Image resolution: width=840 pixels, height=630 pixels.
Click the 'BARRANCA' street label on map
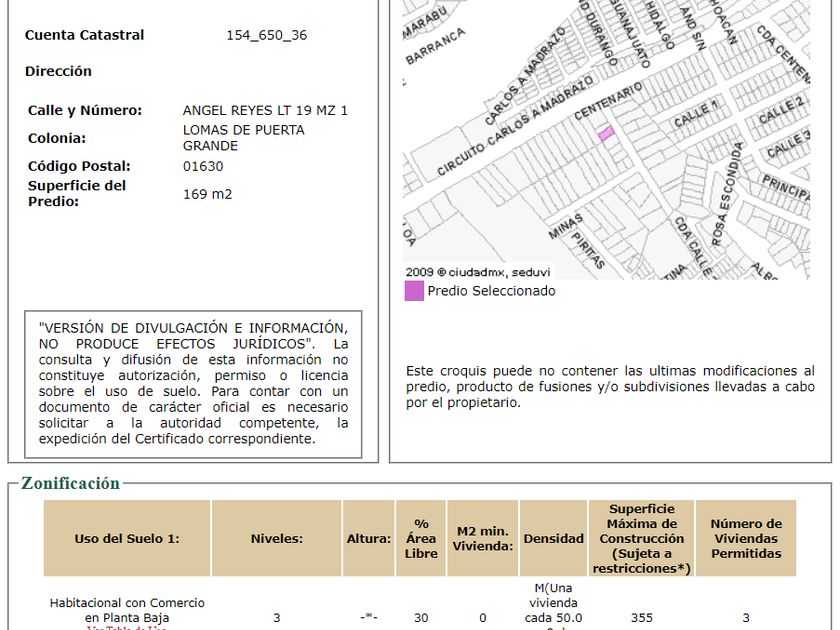coord(436,47)
